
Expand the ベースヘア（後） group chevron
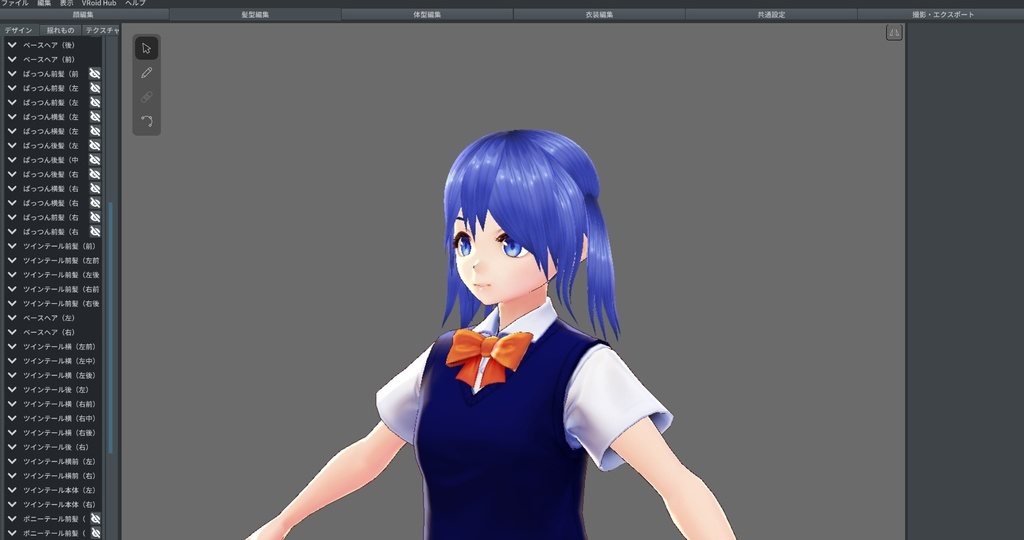point(12,45)
